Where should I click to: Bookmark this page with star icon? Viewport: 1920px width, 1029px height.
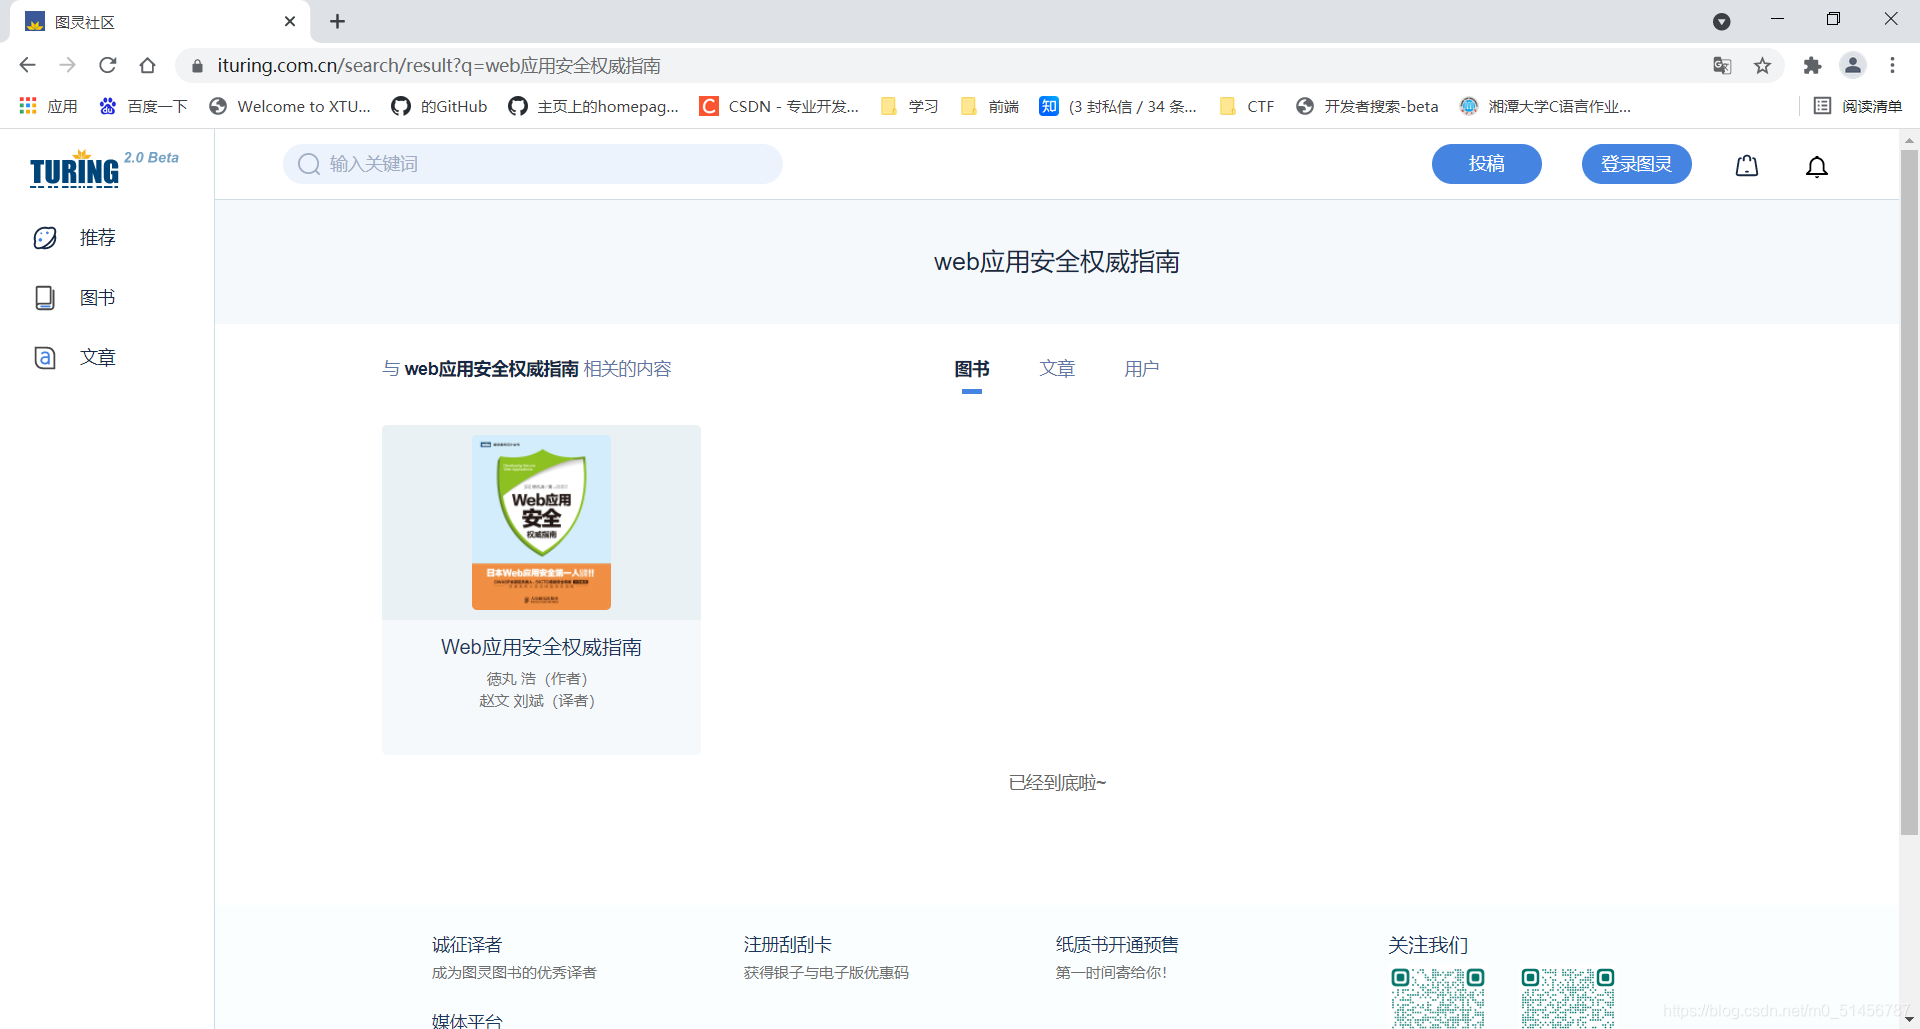(x=1762, y=65)
